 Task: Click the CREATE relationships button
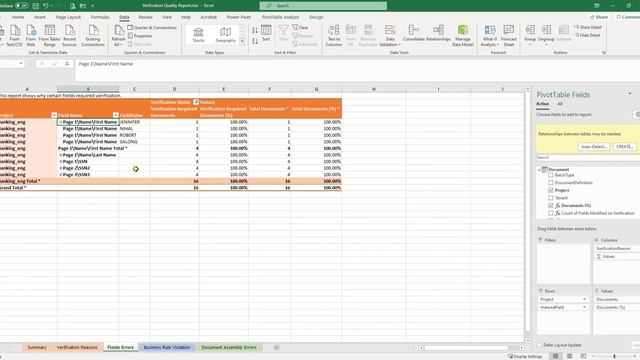tap(624, 147)
